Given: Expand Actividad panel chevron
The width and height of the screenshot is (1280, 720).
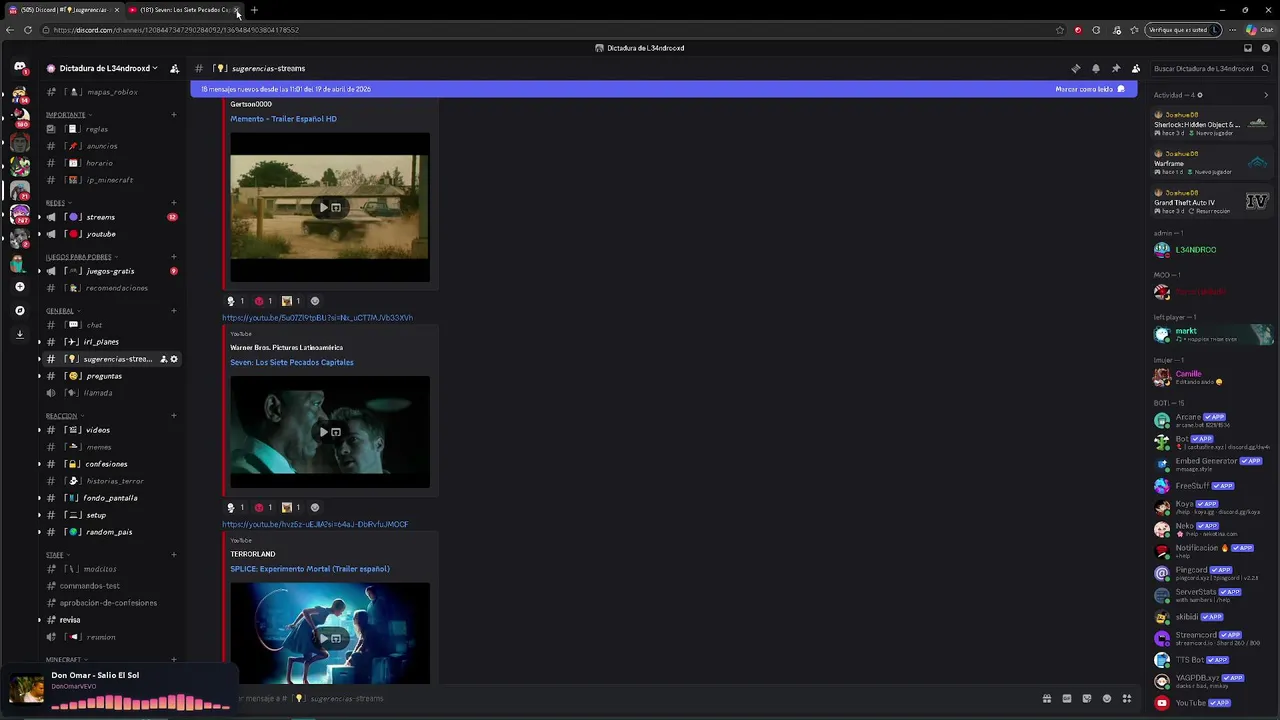Looking at the screenshot, I should coord(1266,95).
